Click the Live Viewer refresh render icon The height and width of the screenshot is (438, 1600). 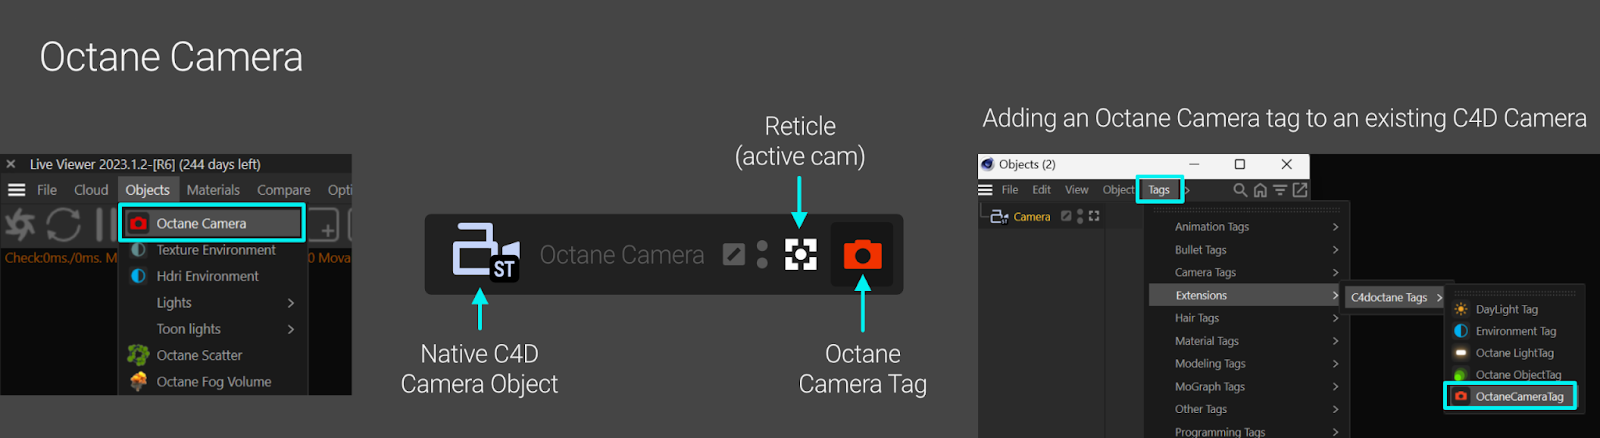(63, 225)
